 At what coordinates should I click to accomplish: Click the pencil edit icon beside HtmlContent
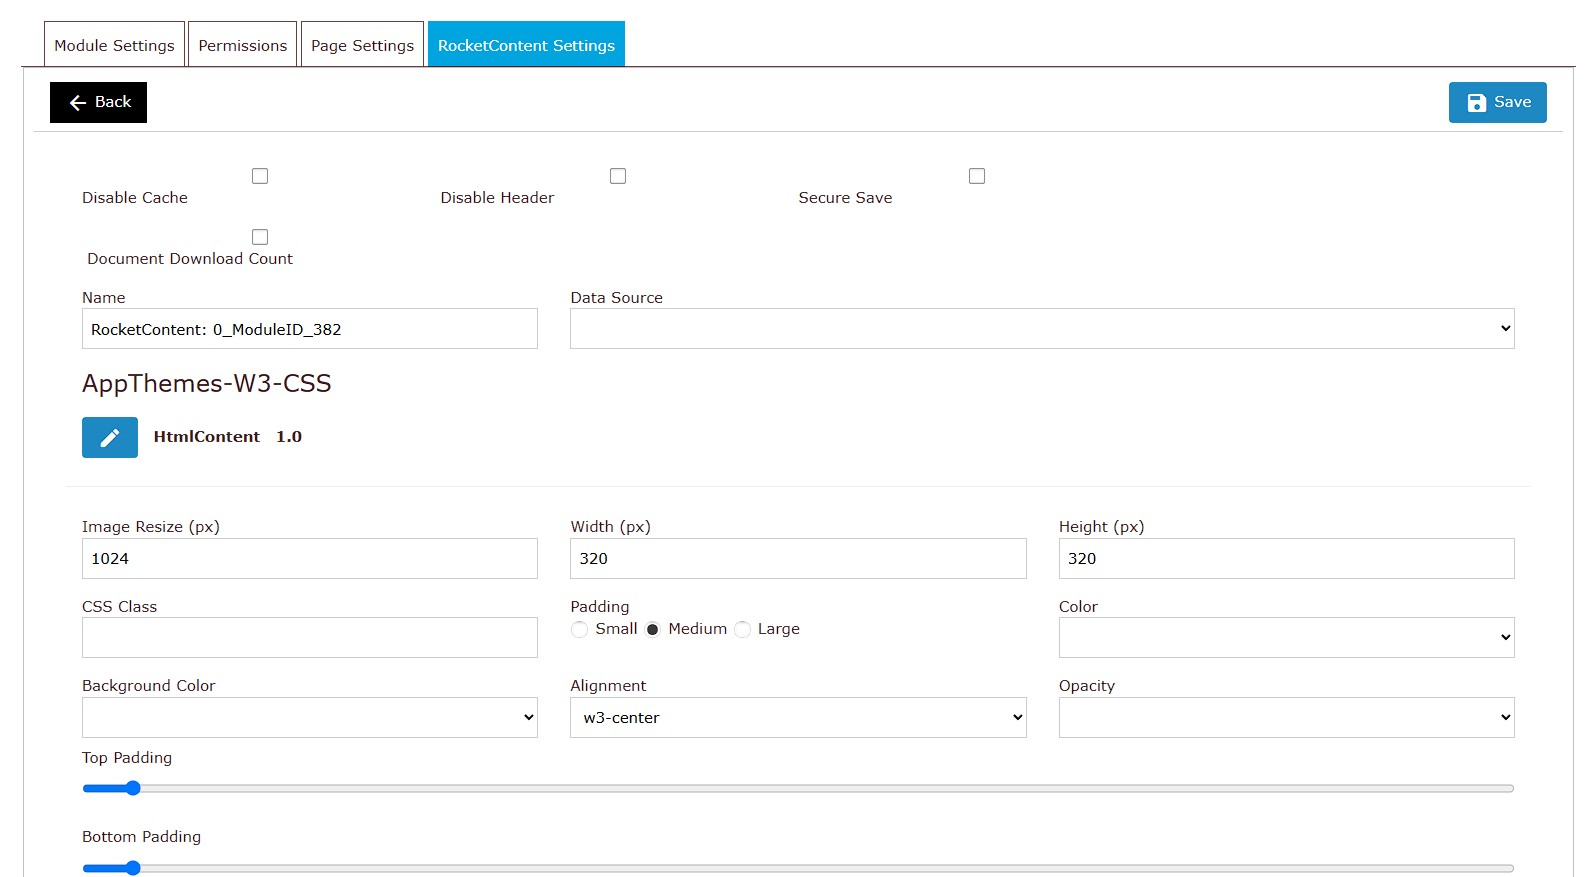coord(110,437)
